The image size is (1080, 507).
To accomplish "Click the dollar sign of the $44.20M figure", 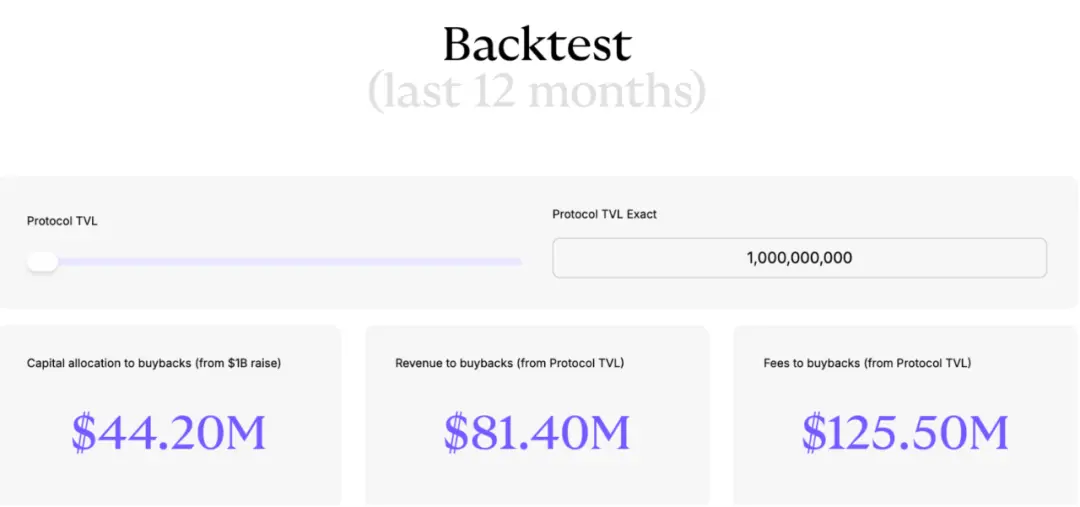I will click(x=83, y=432).
